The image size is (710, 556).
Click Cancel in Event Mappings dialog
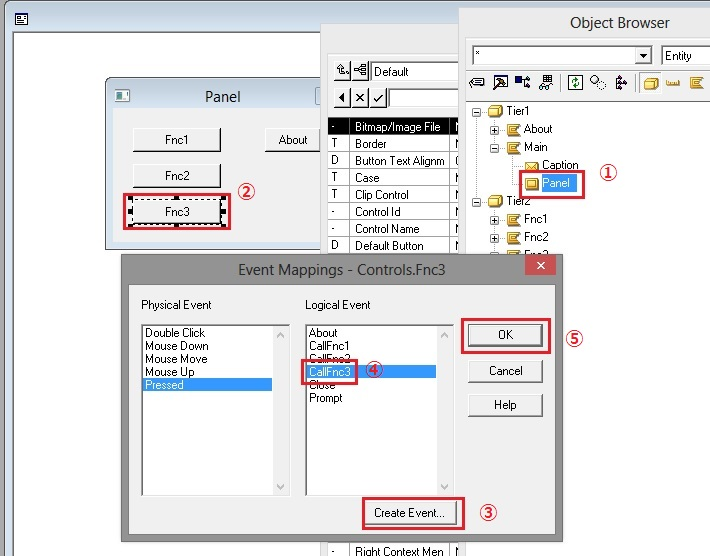pyautogui.click(x=505, y=371)
